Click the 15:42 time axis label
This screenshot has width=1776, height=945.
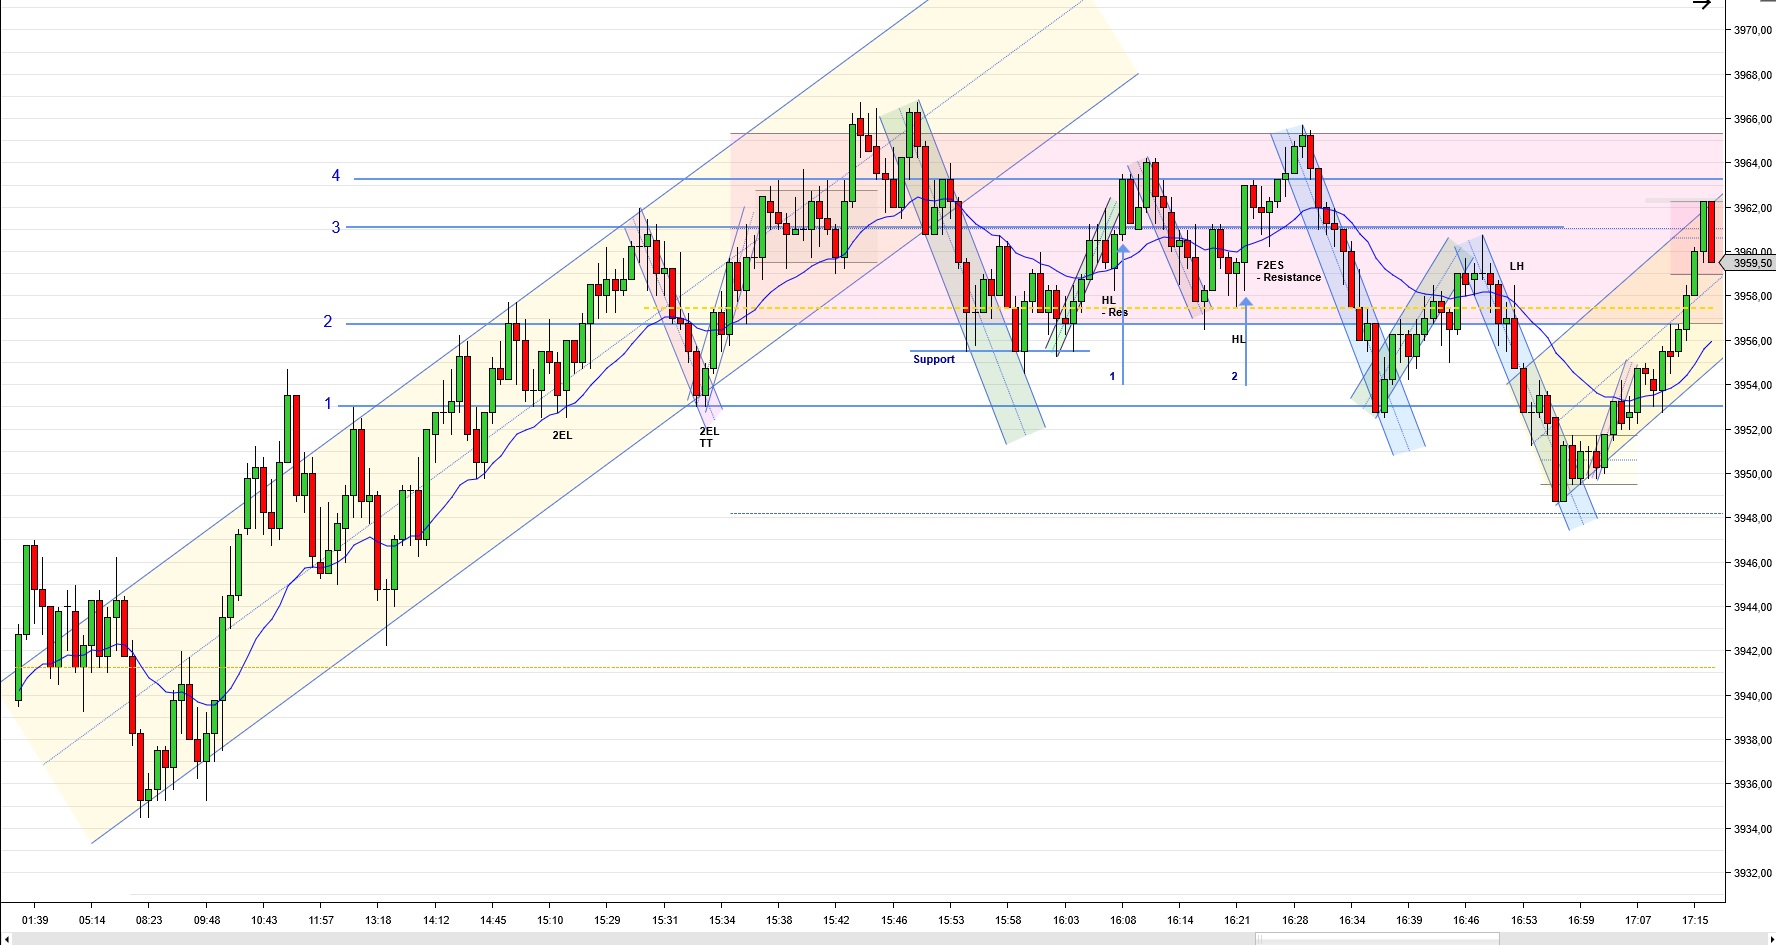[x=836, y=920]
